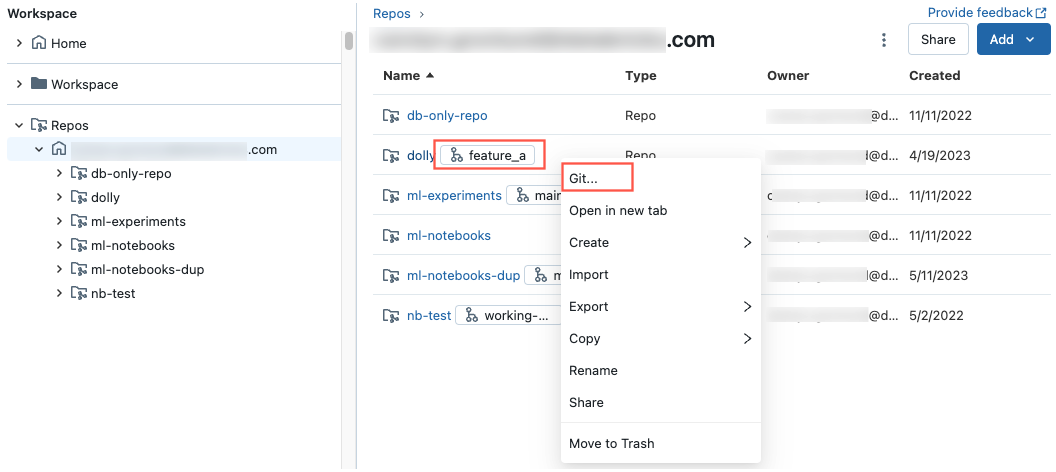The width and height of the screenshot is (1056, 472).
Task: Select nb-test in the sidebar tree
Action: click(x=113, y=294)
